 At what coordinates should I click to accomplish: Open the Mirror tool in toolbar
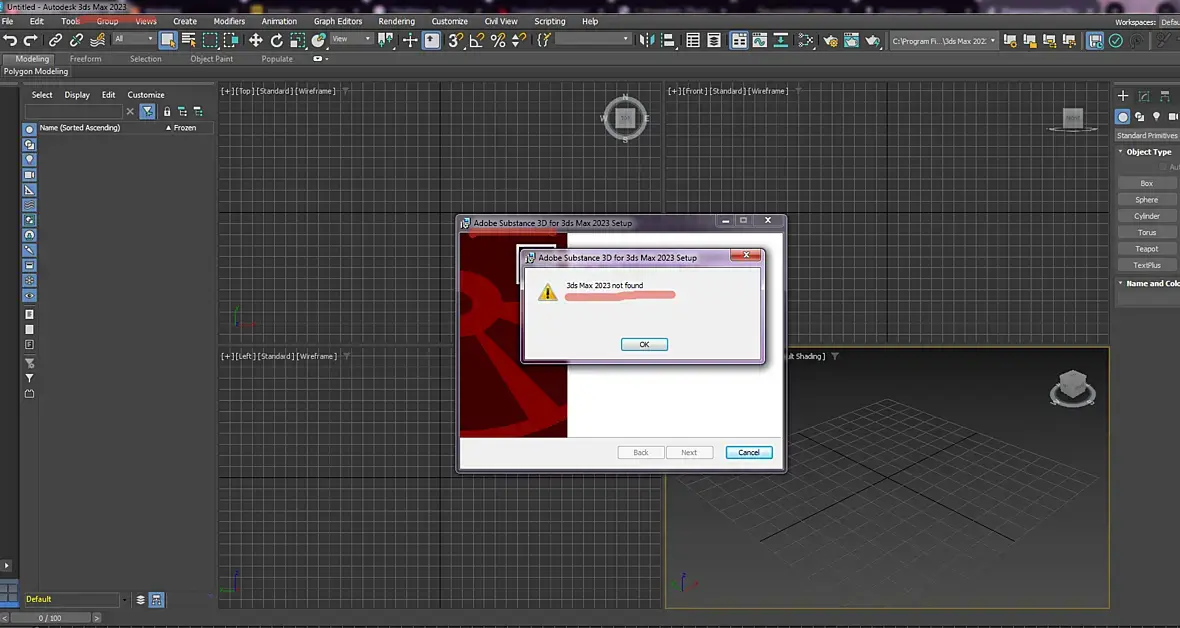[x=646, y=40]
